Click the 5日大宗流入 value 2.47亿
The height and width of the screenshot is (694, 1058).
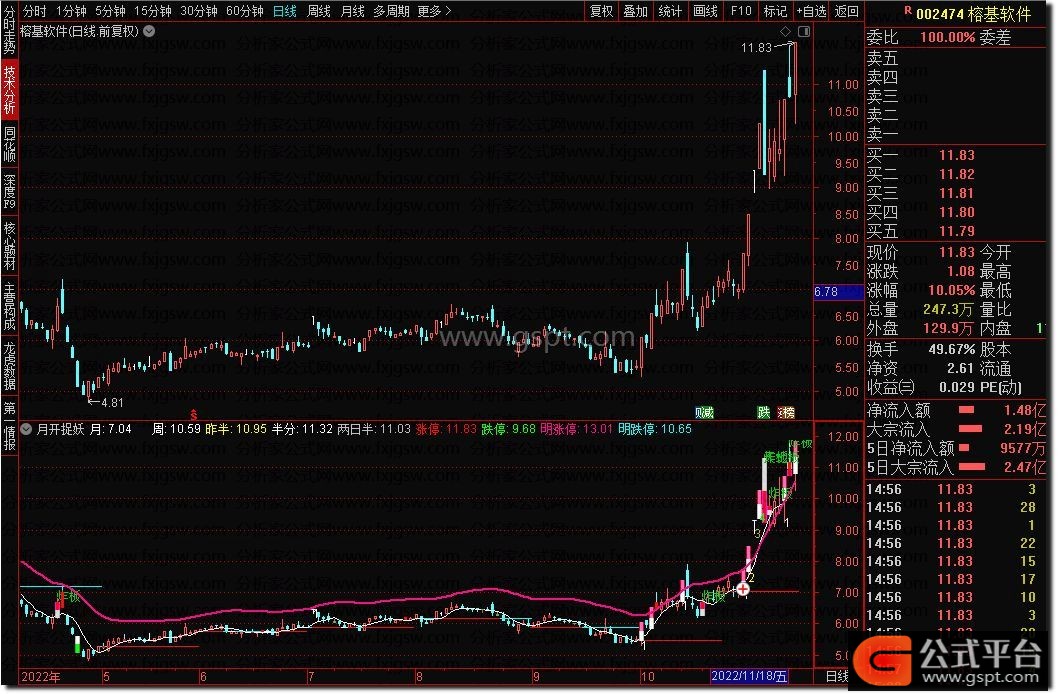(x=1024, y=467)
